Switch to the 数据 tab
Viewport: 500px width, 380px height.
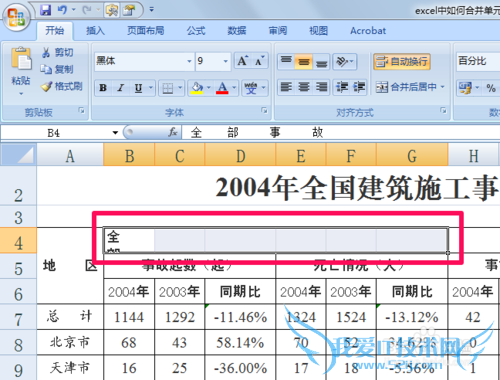click(x=237, y=31)
